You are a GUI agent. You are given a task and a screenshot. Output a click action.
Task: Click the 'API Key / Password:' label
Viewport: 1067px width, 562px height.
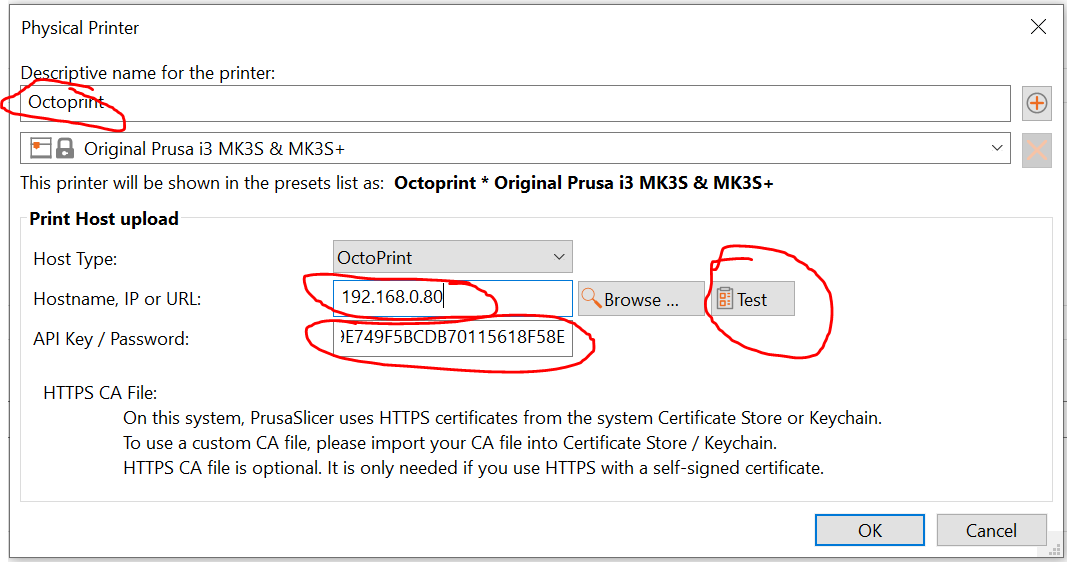tap(111, 339)
